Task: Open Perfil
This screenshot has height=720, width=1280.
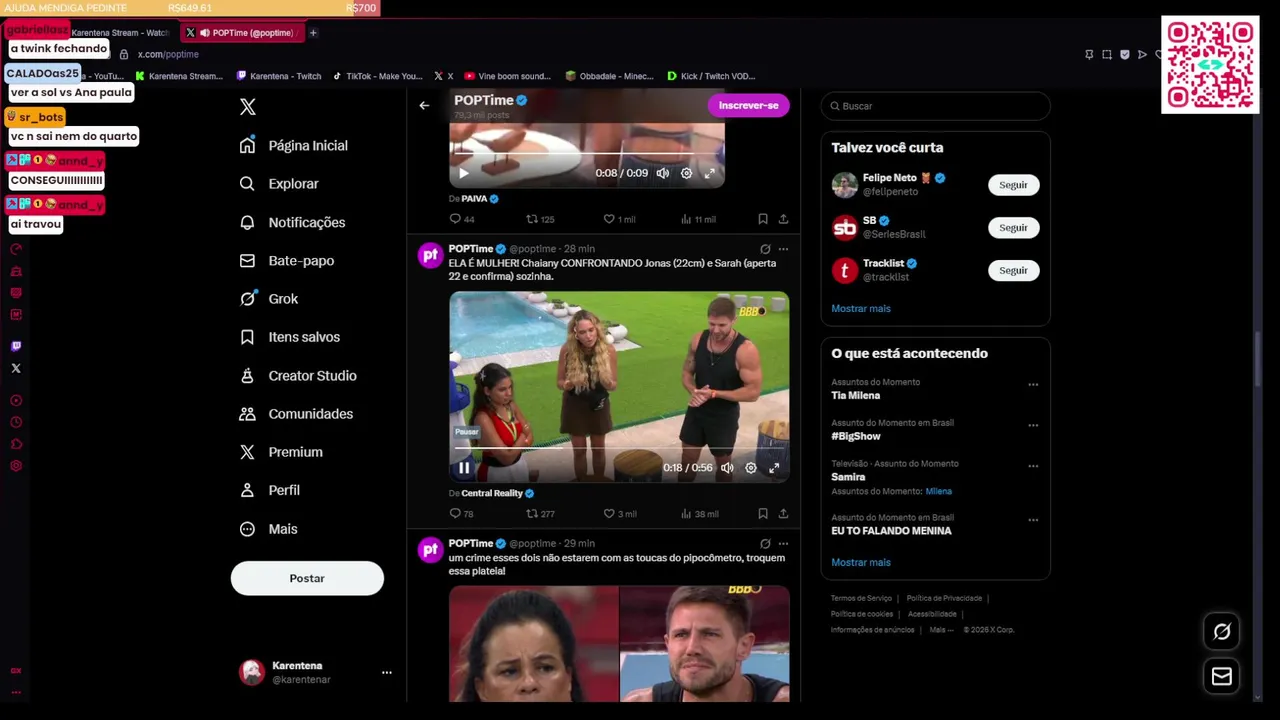Action: [x=270, y=490]
